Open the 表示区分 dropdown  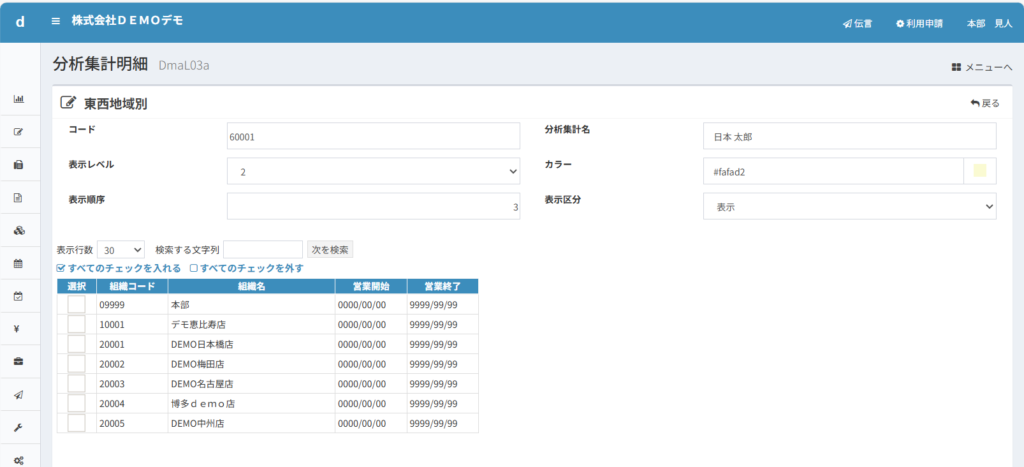pyautogui.click(x=850, y=206)
